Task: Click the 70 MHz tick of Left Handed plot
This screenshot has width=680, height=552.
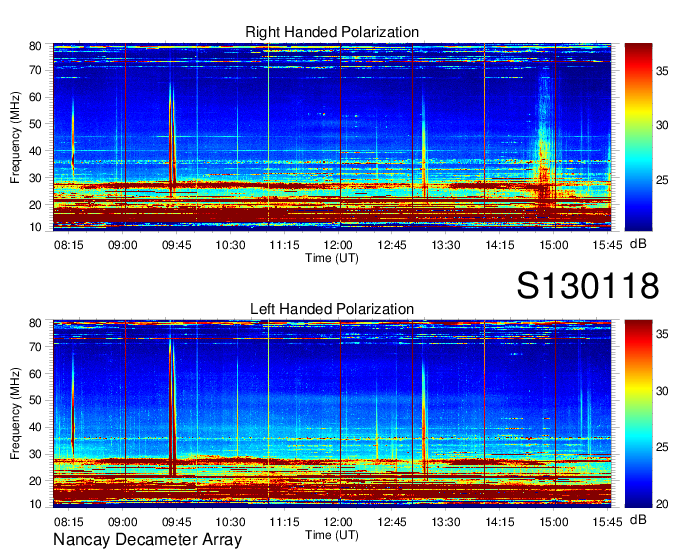Action: pos(35,347)
